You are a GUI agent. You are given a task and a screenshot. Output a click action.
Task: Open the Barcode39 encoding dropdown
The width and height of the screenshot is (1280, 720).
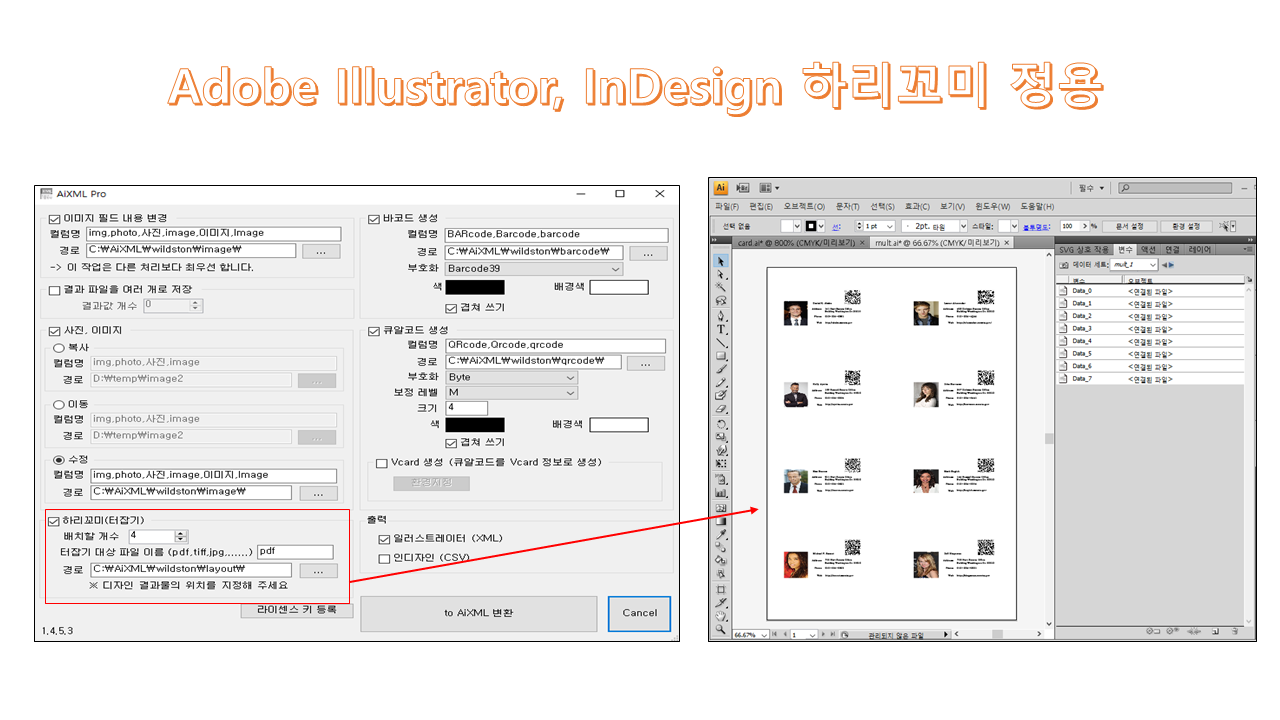(x=534, y=269)
